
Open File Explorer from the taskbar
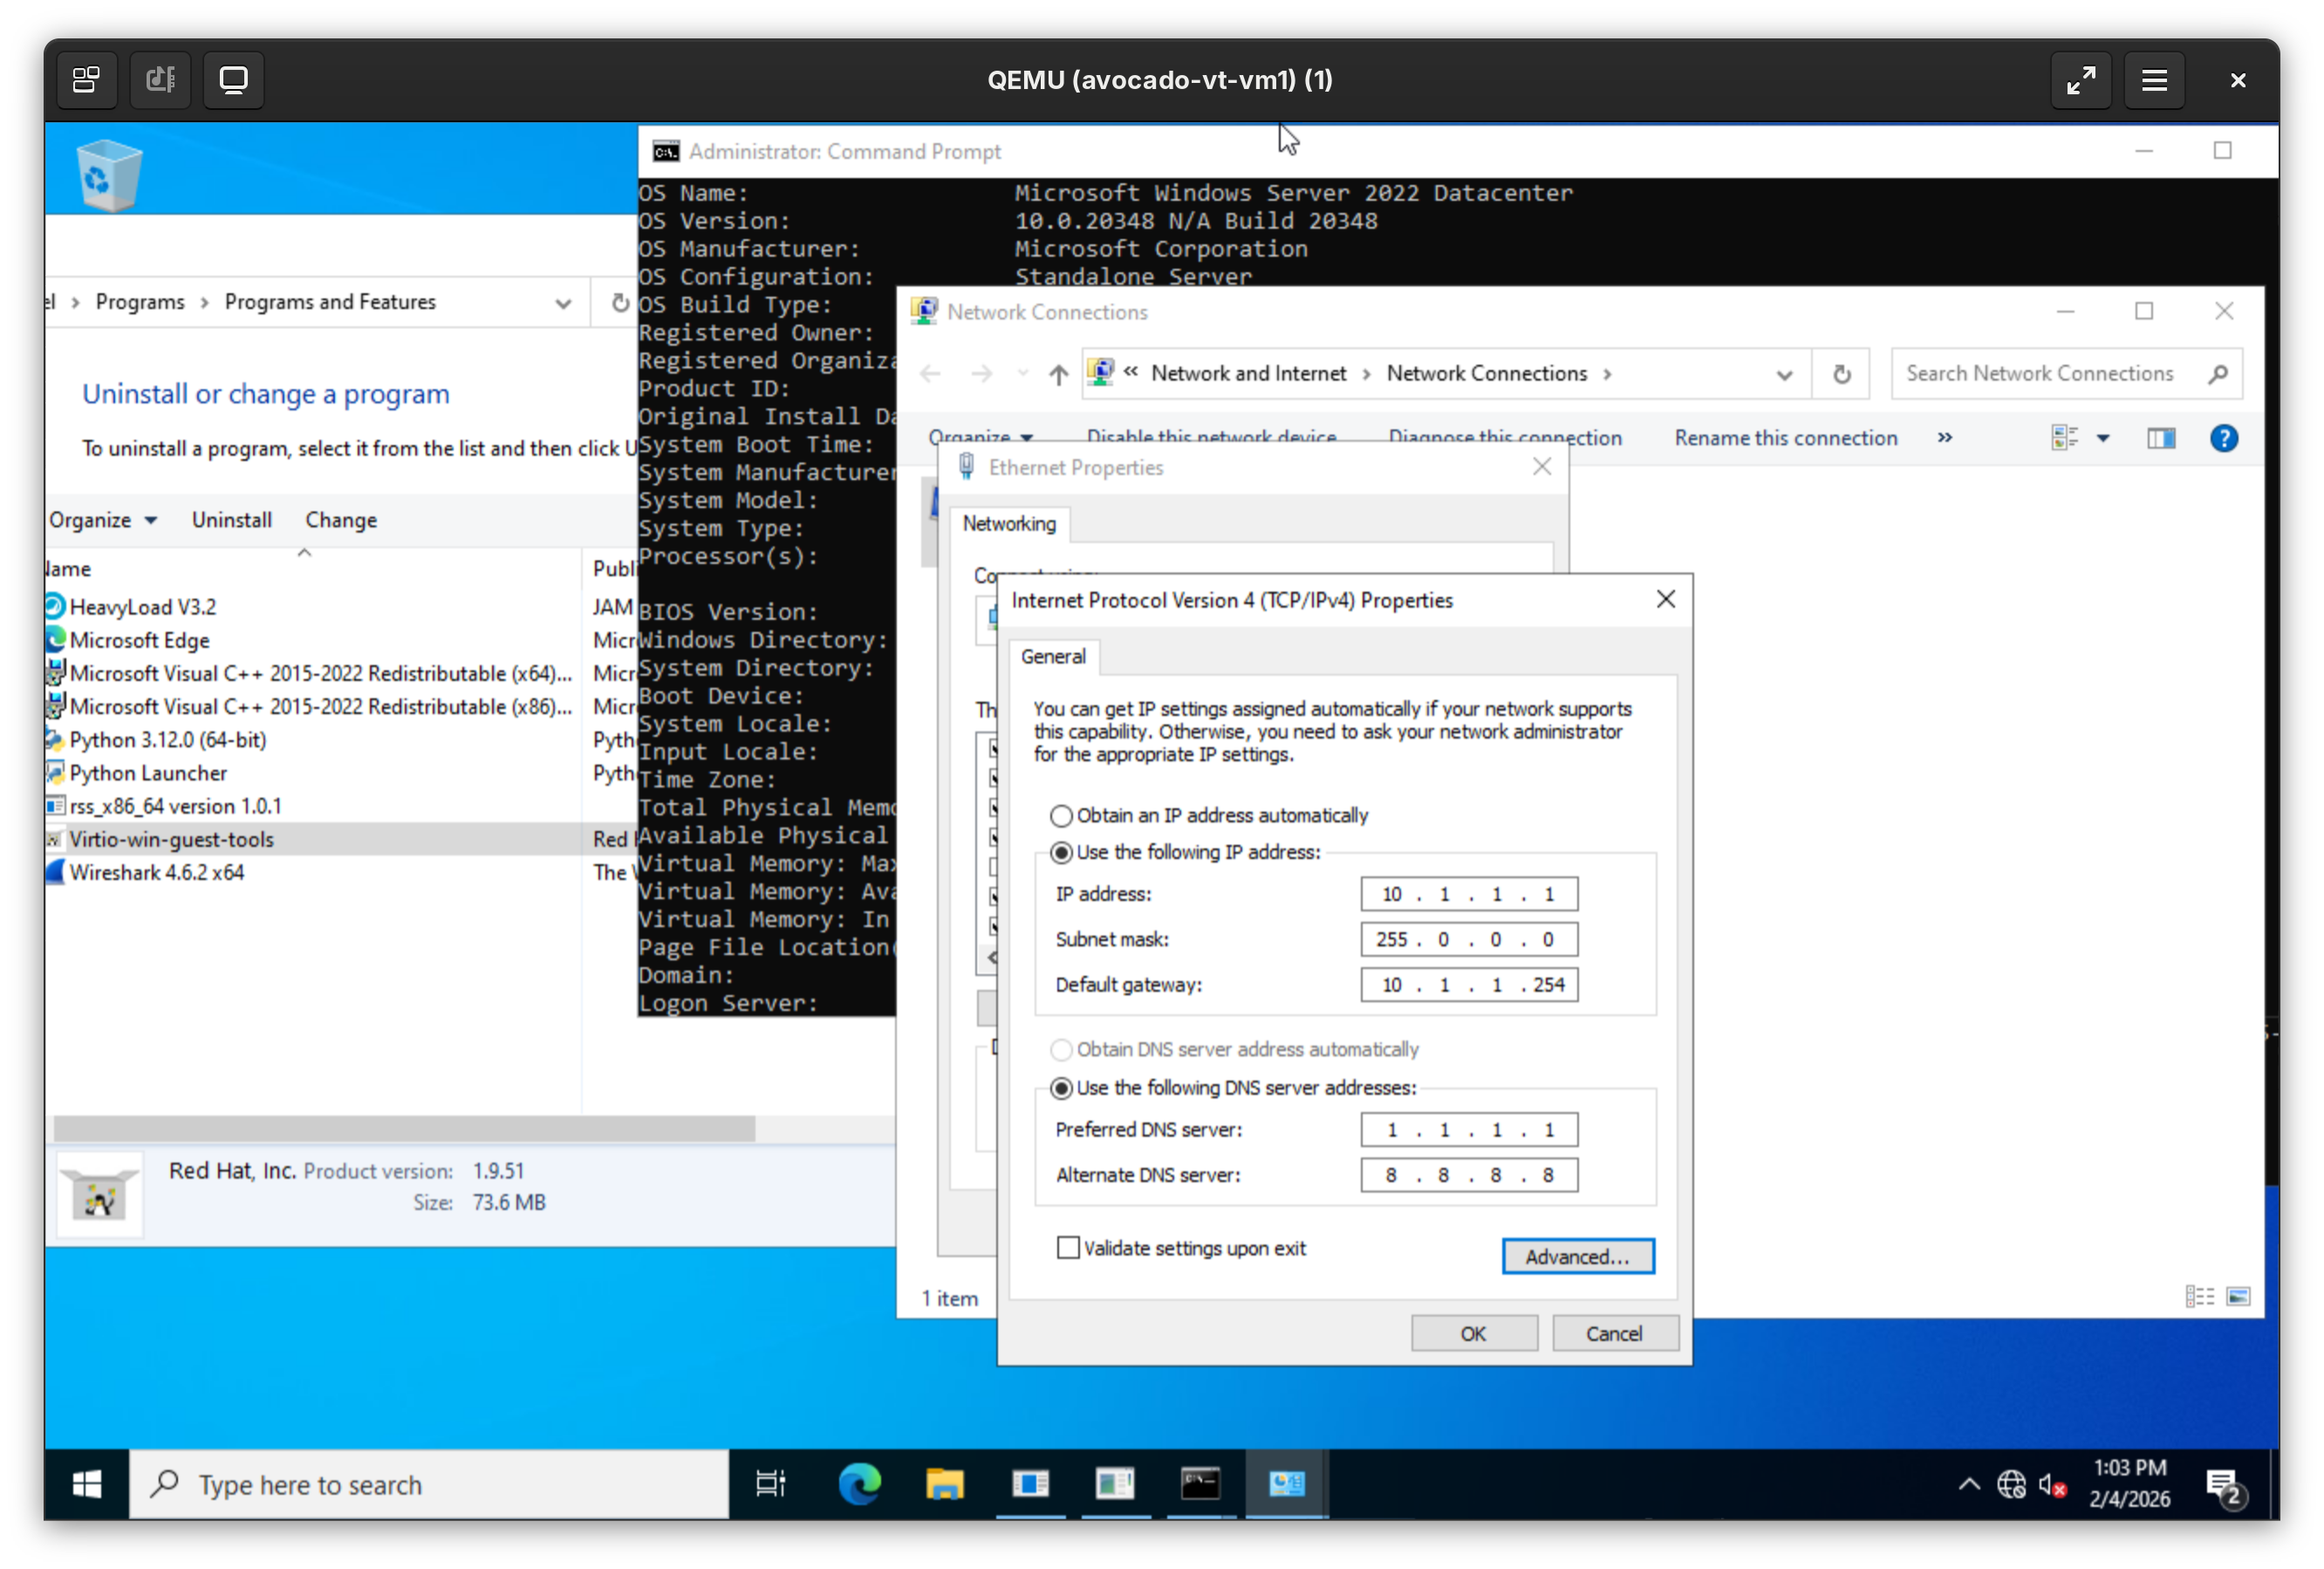[x=944, y=1484]
